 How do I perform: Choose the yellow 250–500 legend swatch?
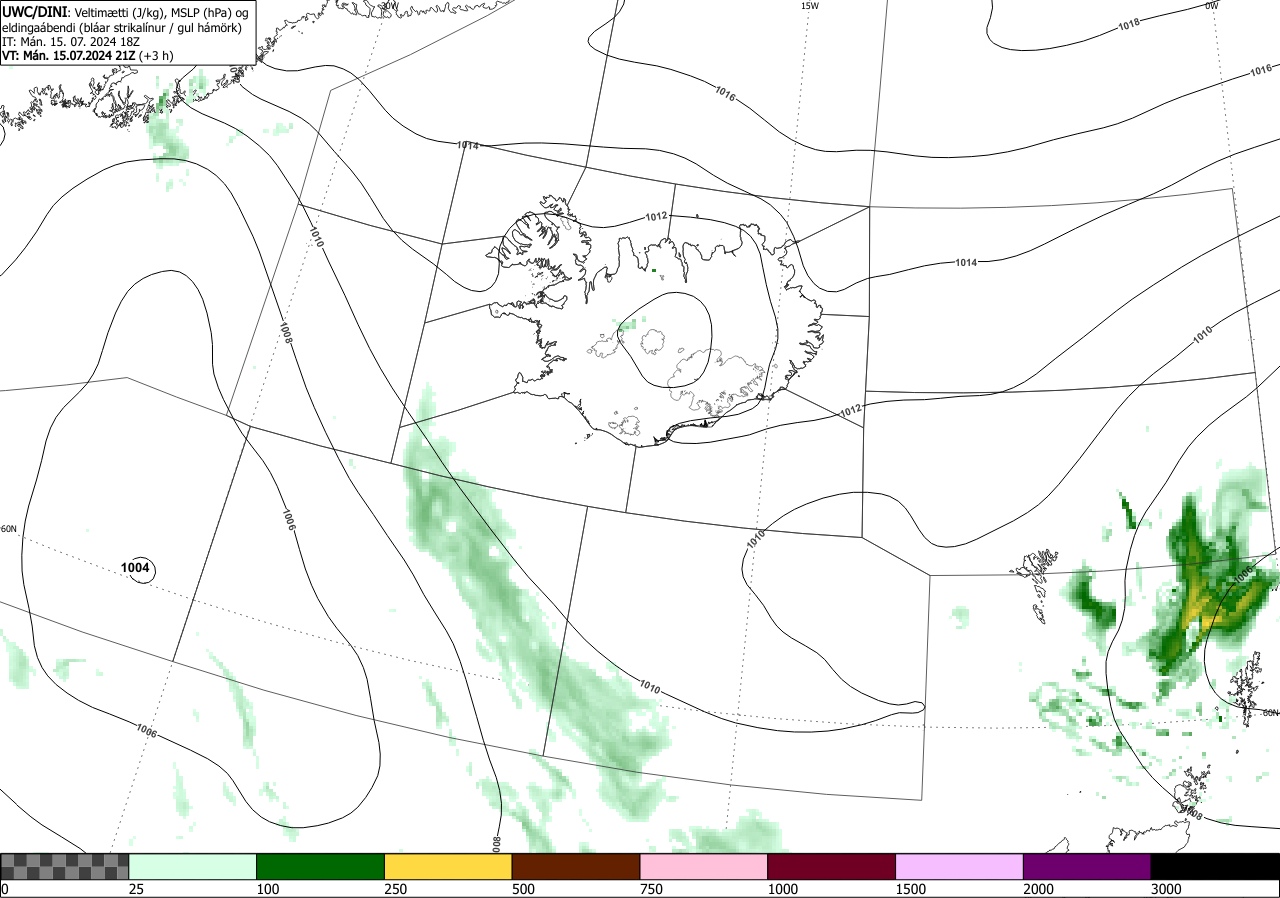click(x=448, y=866)
